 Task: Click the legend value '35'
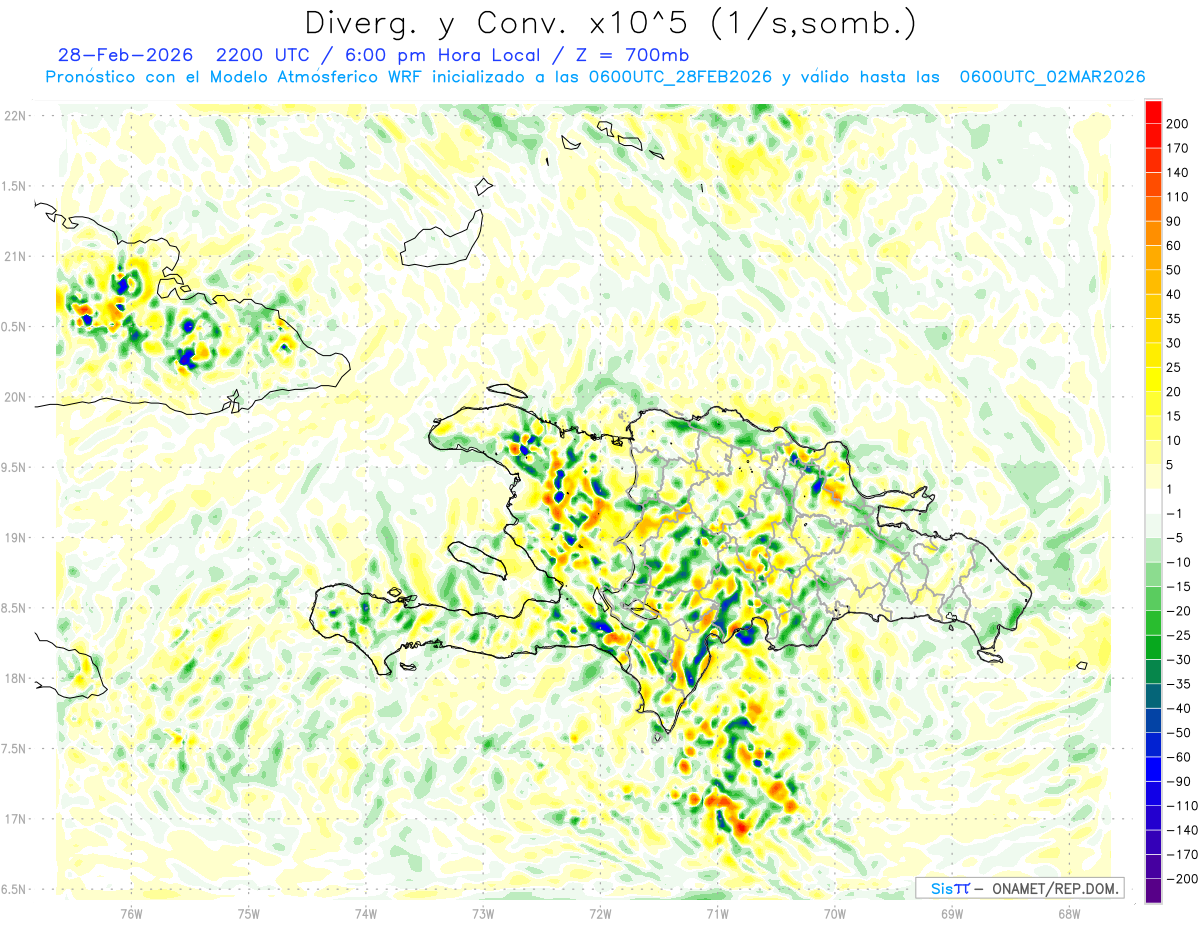click(x=1174, y=319)
